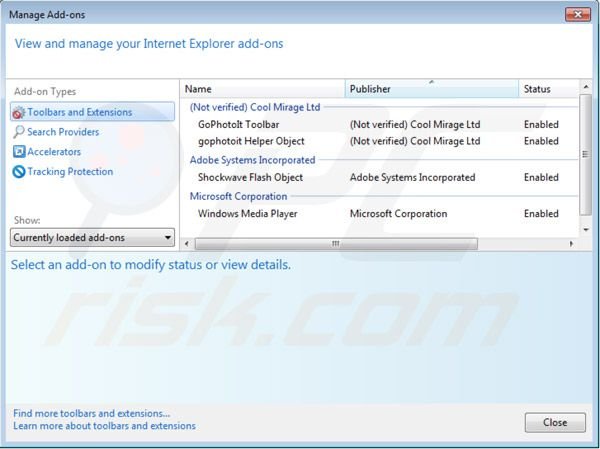The width and height of the screenshot is (600, 449).
Task: Click the horizontal scrollbar right arrow
Action: coord(571,244)
